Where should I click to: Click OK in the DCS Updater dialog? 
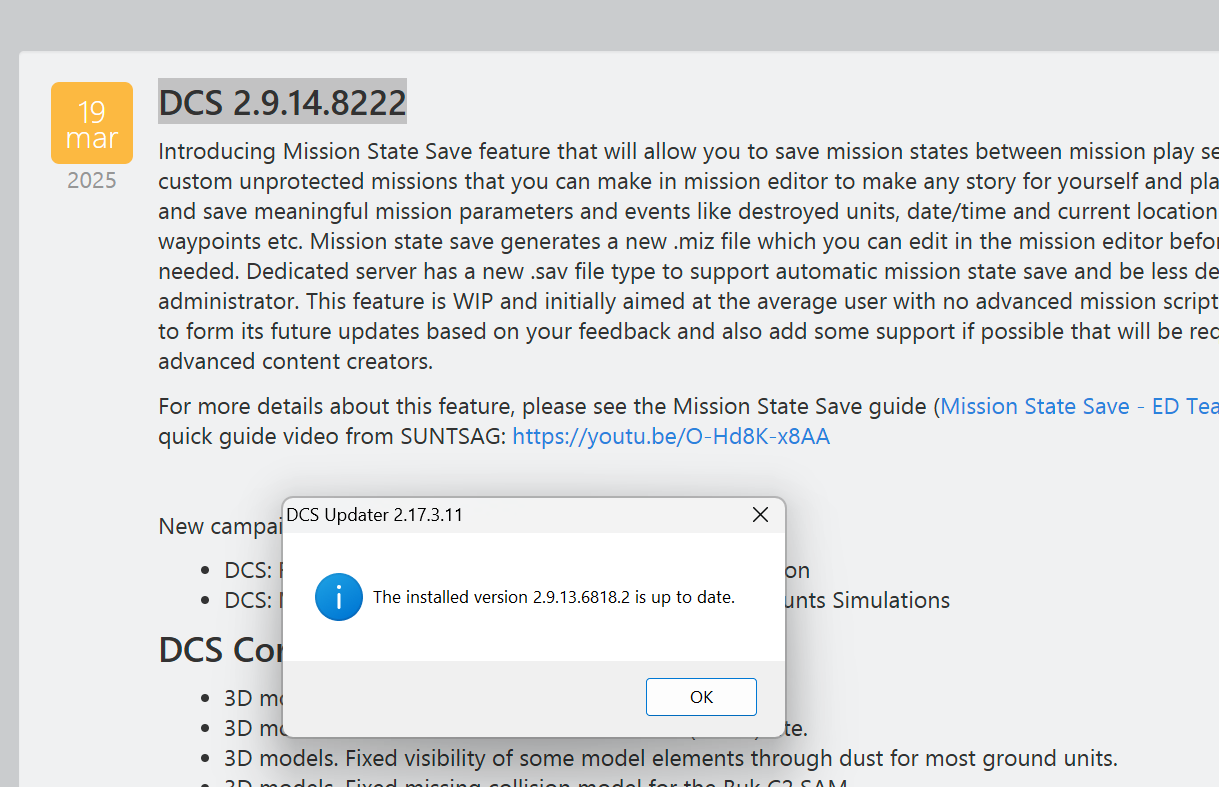click(x=701, y=697)
